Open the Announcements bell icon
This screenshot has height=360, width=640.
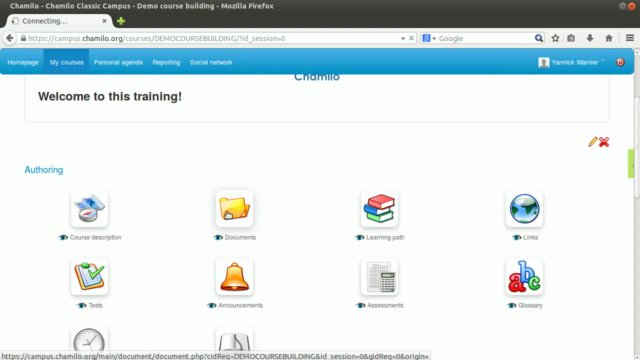point(234,276)
